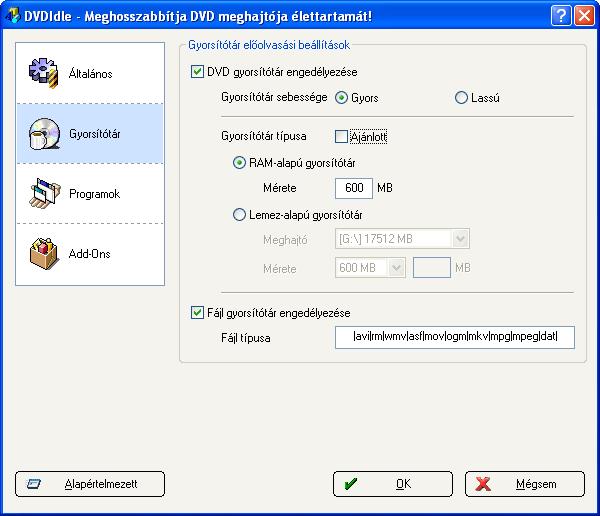This screenshot has height=516, width=600.
Task: Click the Gyorsítótár sebessége label
Action: pyautogui.click(x=274, y=97)
